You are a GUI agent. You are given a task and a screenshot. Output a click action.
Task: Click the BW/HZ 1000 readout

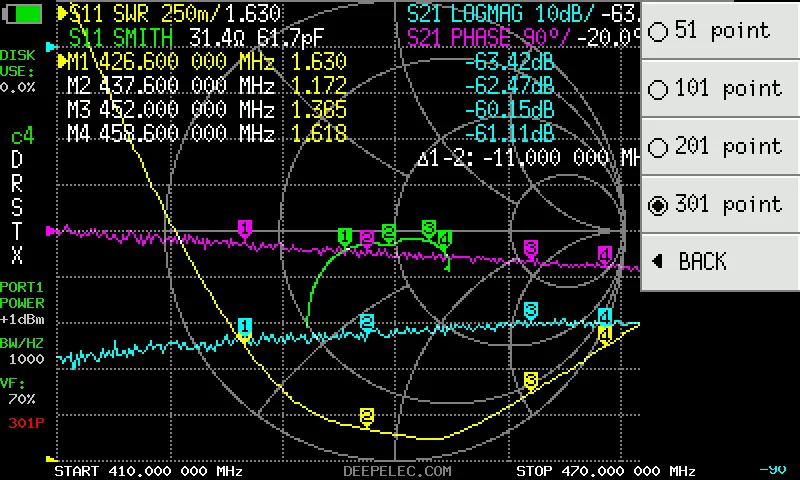coord(22,351)
